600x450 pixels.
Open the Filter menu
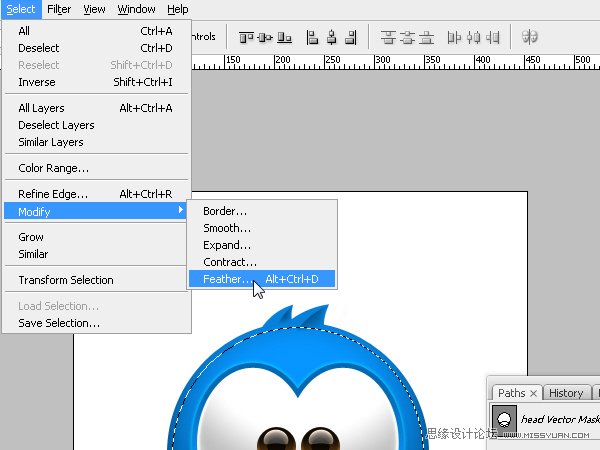[x=59, y=9]
